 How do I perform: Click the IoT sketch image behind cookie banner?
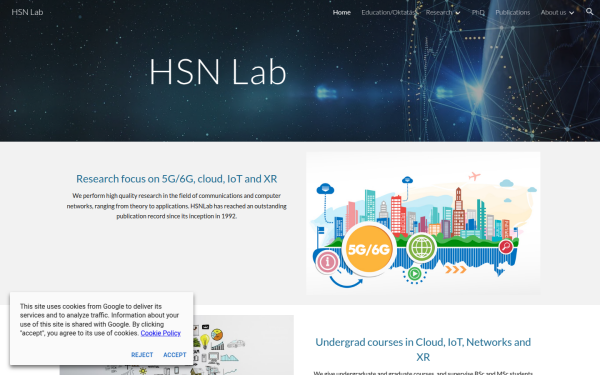tap(244, 344)
